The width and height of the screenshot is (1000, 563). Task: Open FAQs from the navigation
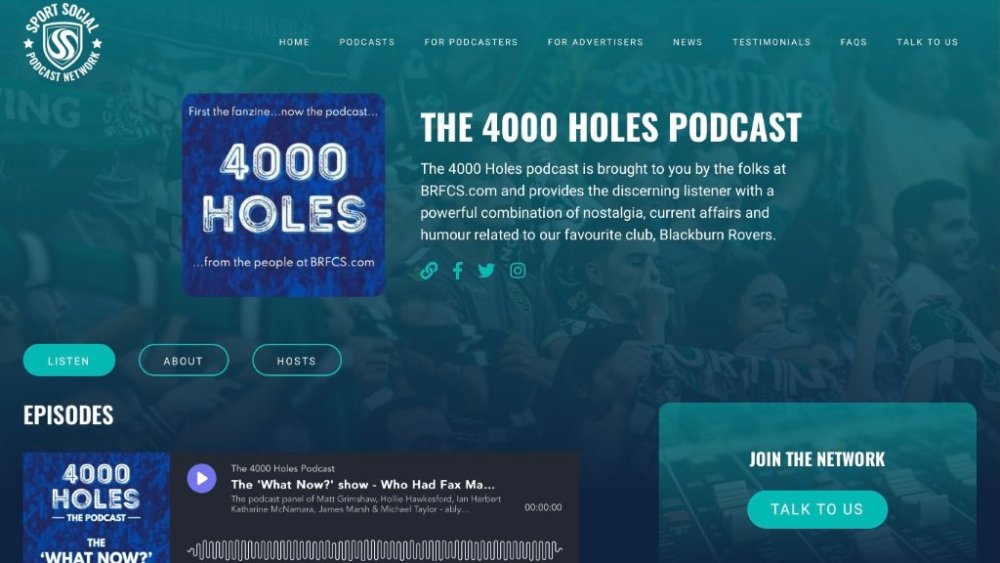coord(853,42)
